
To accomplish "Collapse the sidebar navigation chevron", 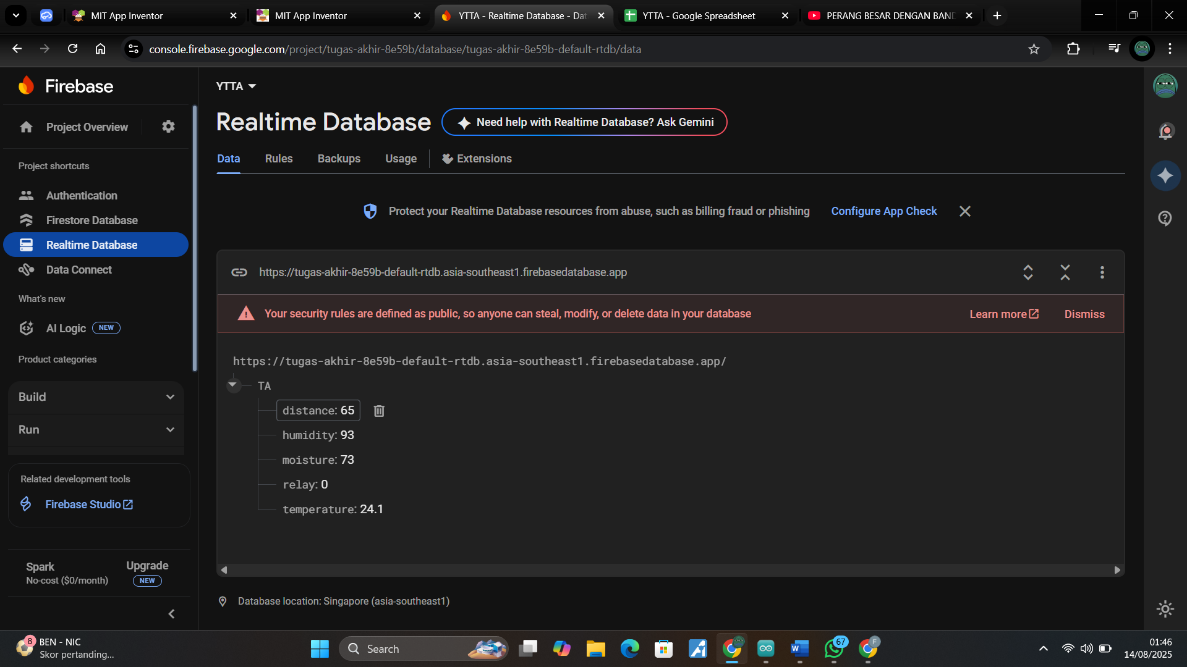I will pyautogui.click(x=171, y=614).
